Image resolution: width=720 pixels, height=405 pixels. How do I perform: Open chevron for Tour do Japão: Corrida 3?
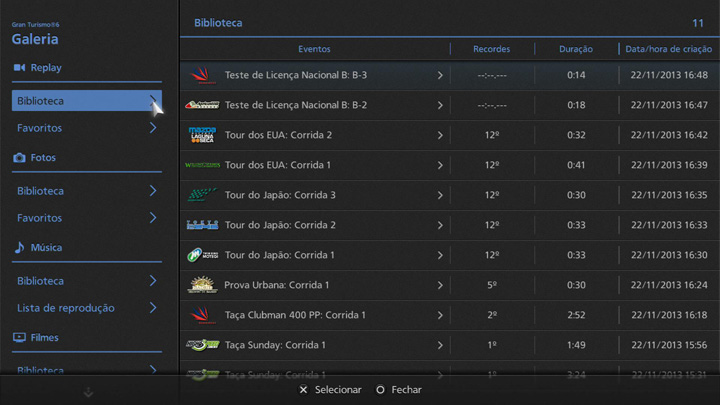click(x=440, y=195)
